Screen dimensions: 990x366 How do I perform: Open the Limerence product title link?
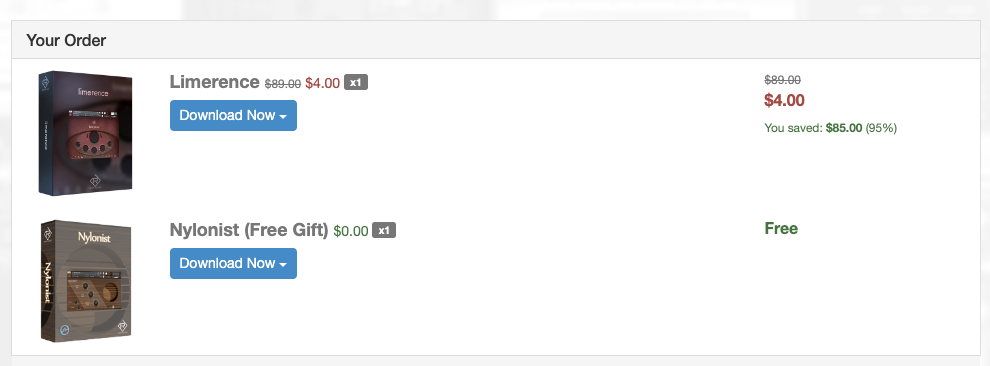214,82
